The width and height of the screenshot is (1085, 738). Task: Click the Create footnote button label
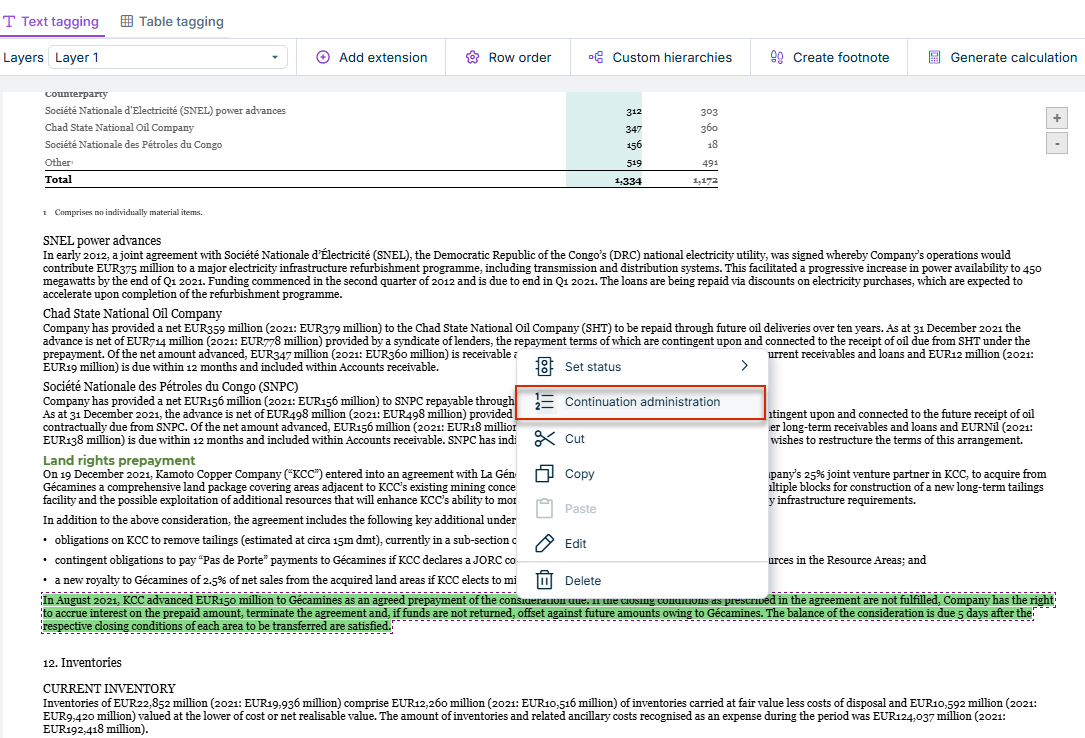click(x=841, y=57)
